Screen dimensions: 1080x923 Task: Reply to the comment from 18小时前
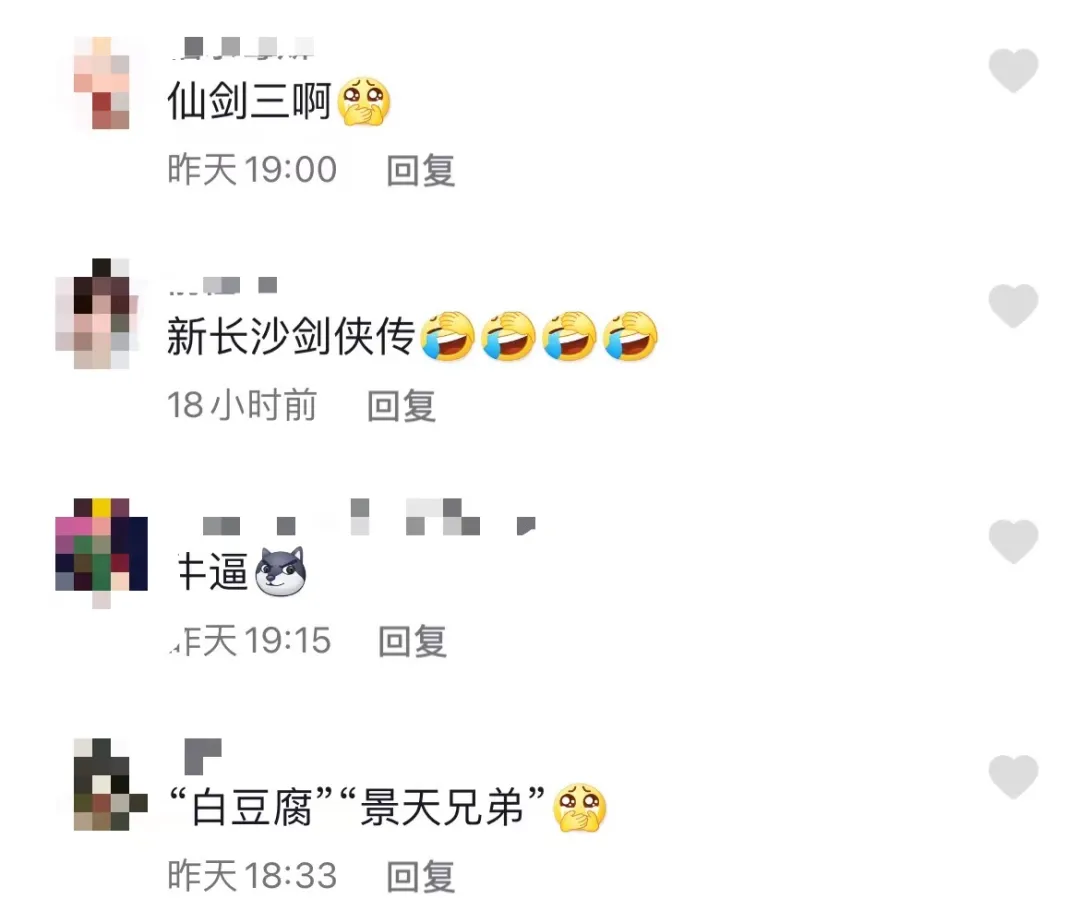(x=401, y=406)
